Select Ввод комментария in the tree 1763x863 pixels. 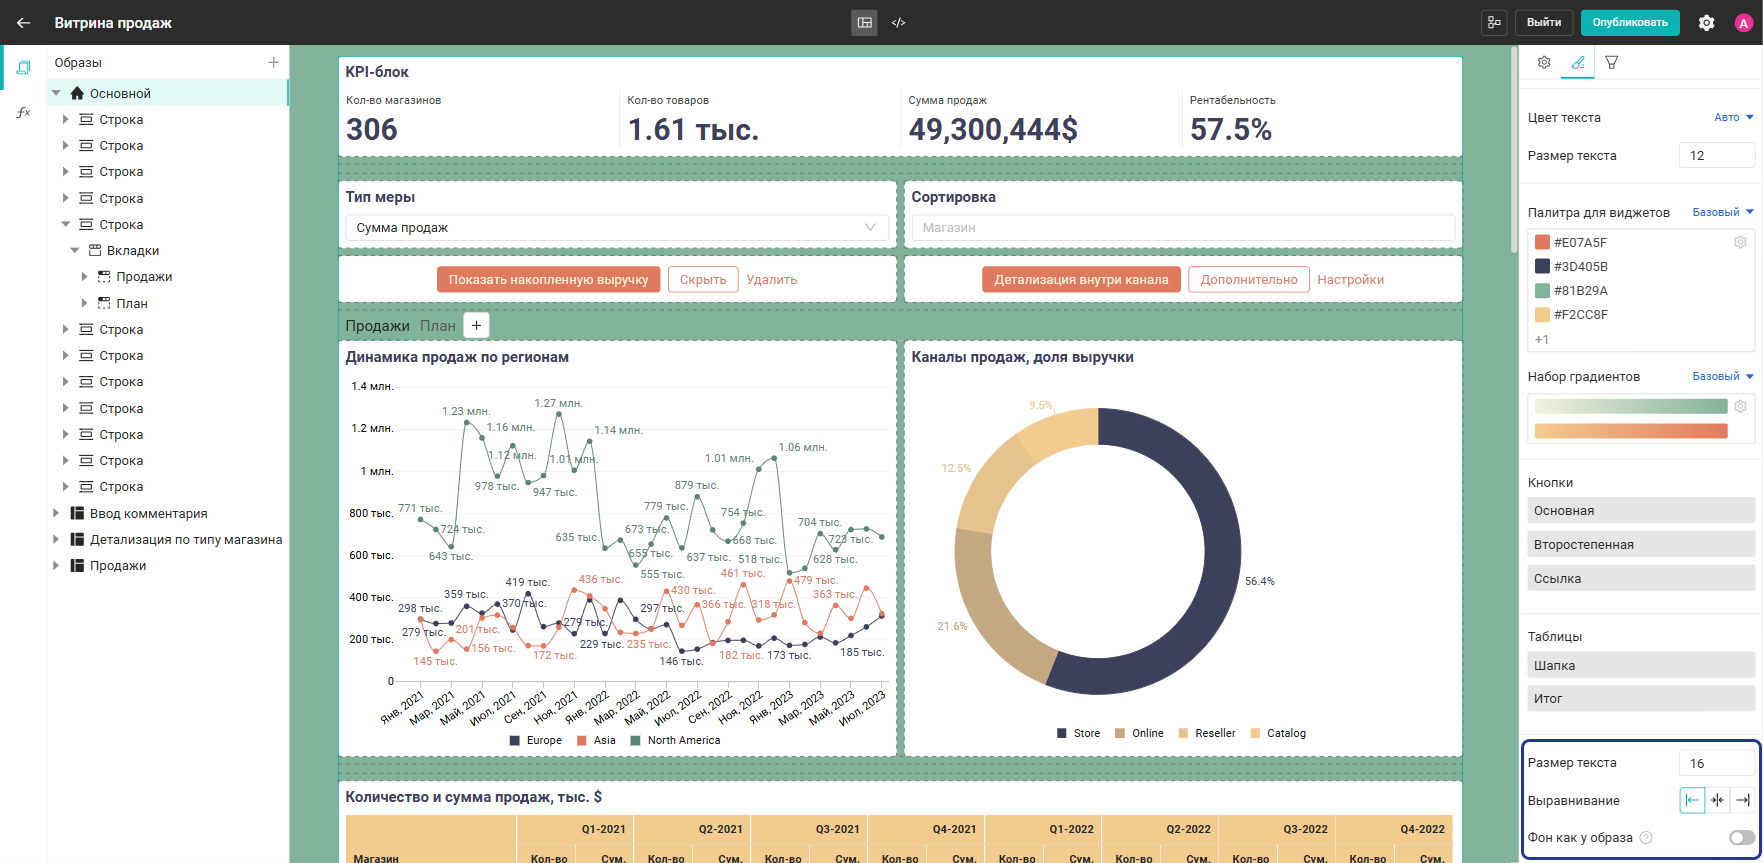149,513
